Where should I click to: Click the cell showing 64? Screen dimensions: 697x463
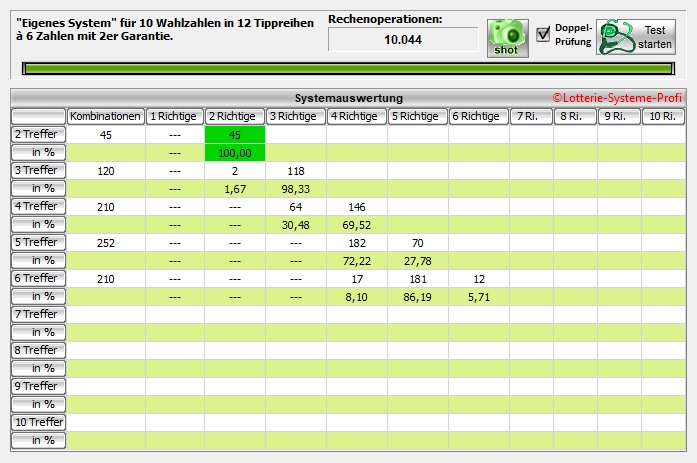[x=296, y=207]
